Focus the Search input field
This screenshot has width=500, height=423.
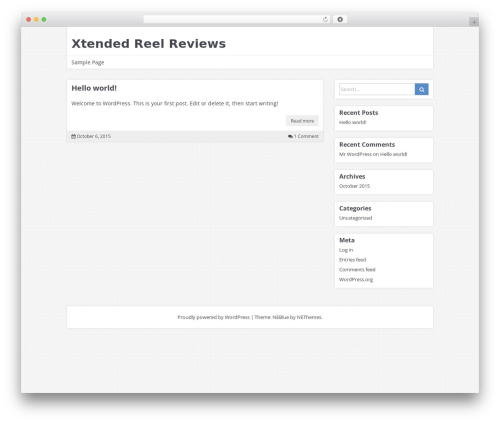(x=377, y=89)
